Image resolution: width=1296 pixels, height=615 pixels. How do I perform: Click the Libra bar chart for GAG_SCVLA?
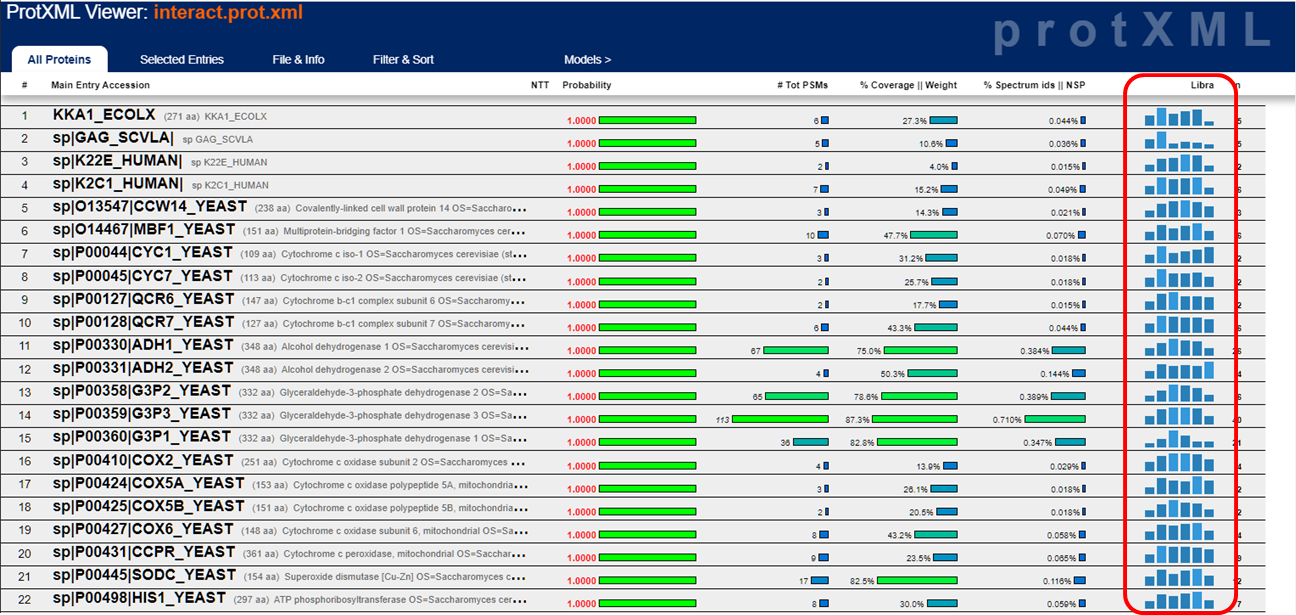pos(1179,140)
